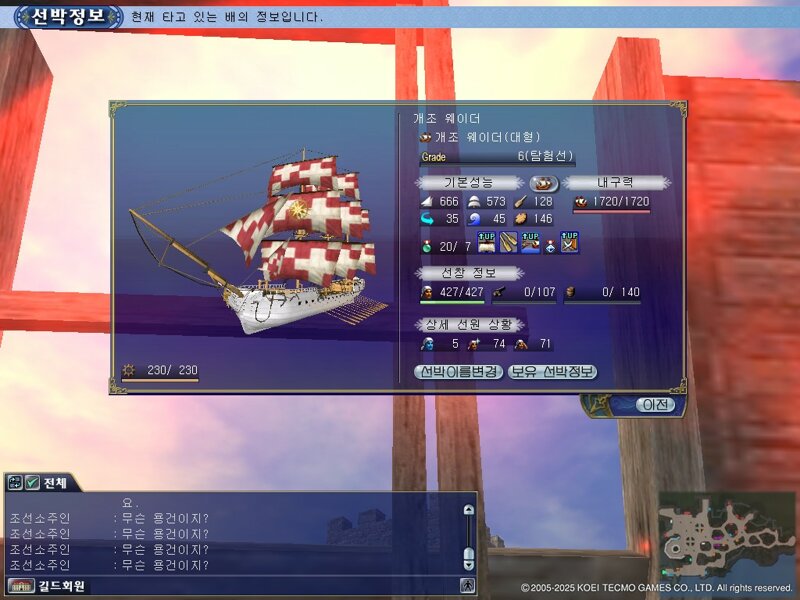Toggle the chat window switch icon
The image size is (800, 600).
click(x=15, y=482)
